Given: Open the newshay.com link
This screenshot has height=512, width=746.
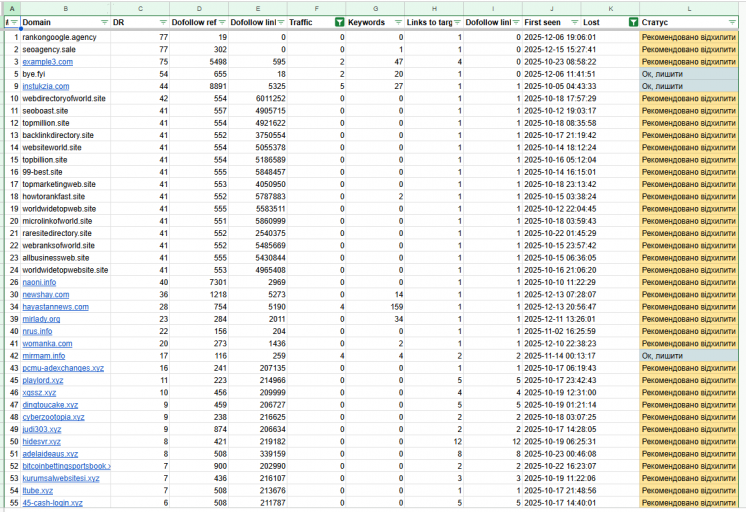Looking at the screenshot, I should 46,295.
